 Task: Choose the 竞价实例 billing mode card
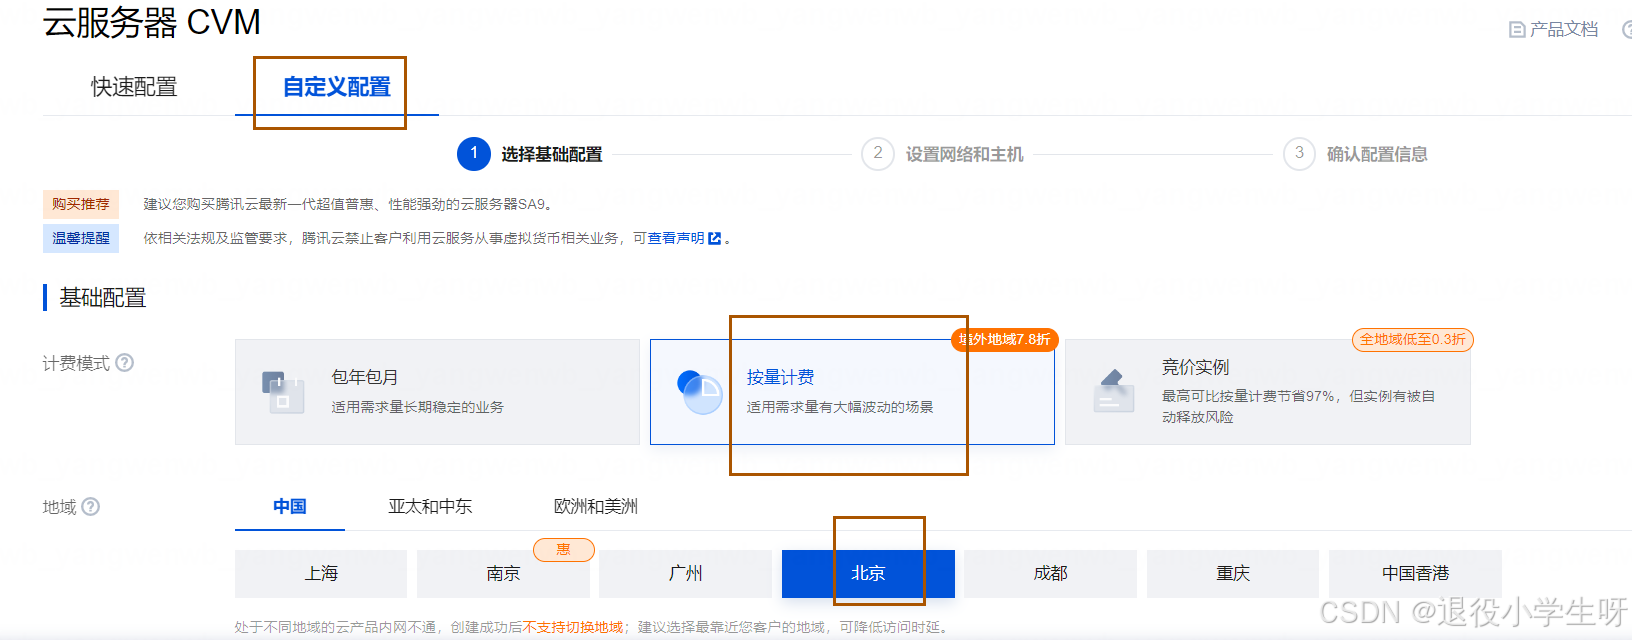[1268, 392]
